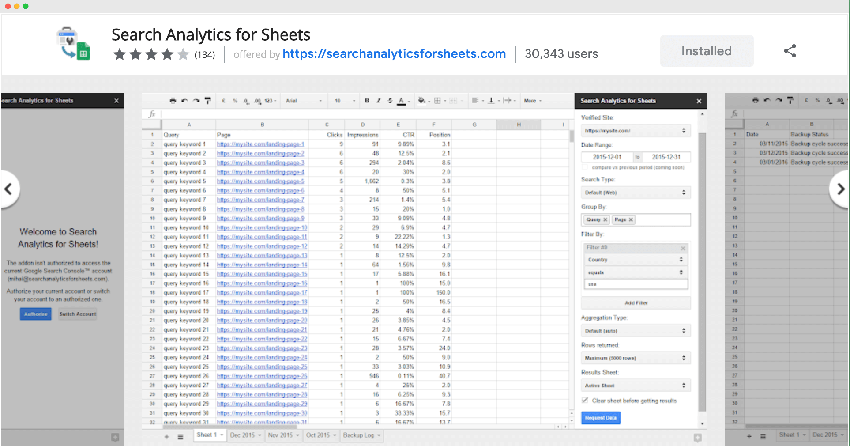The width and height of the screenshot is (850, 446).
Task: Click the share icon beside Installed
Action: [x=790, y=50]
